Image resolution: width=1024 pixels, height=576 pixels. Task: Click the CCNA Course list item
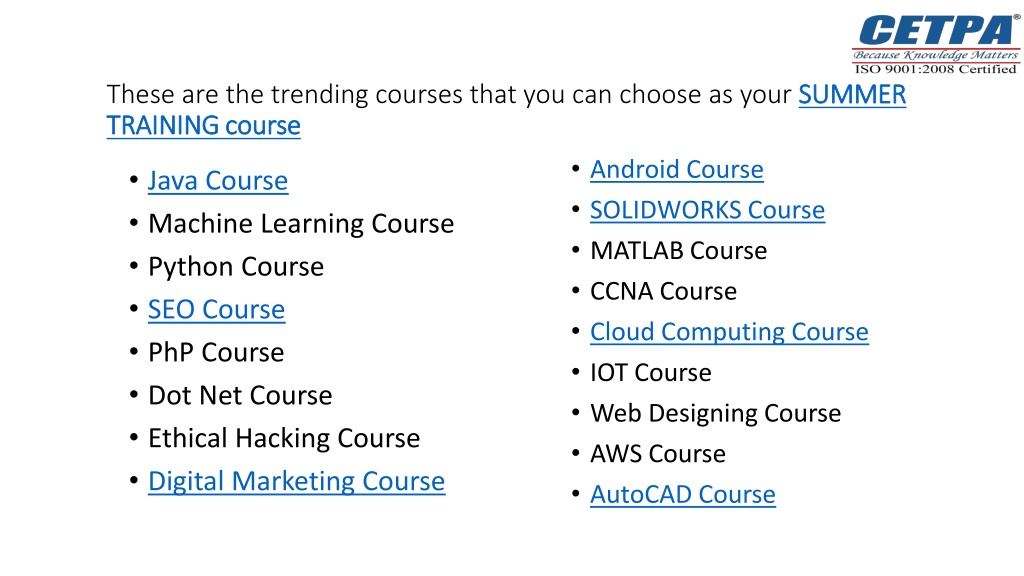664,291
